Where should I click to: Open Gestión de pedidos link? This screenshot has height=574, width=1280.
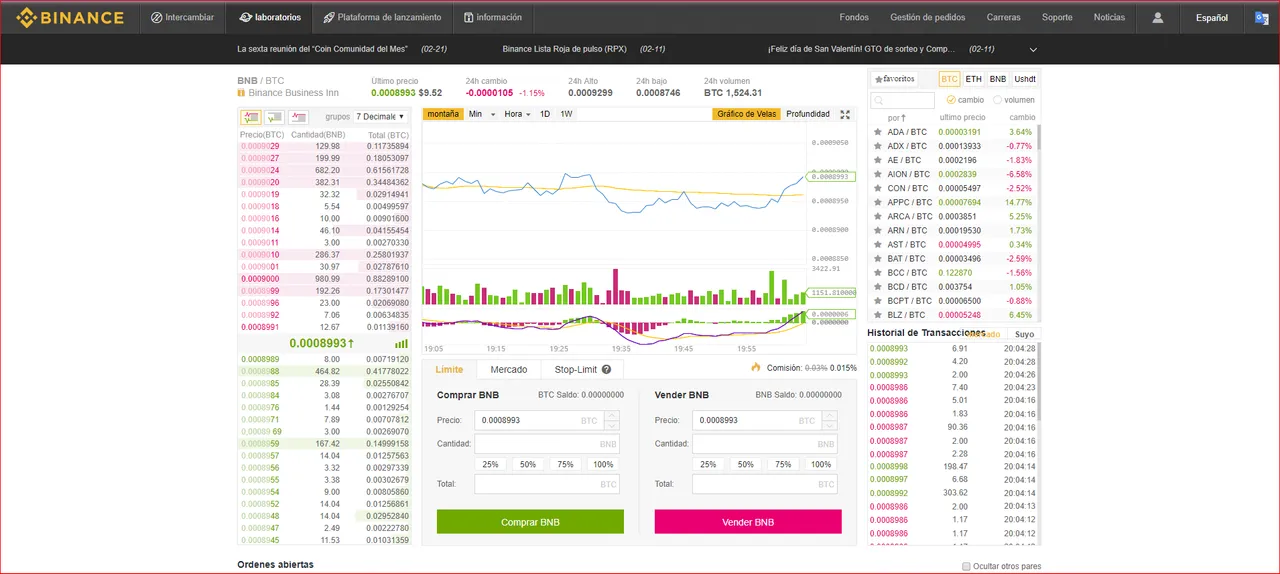point(928,17)
